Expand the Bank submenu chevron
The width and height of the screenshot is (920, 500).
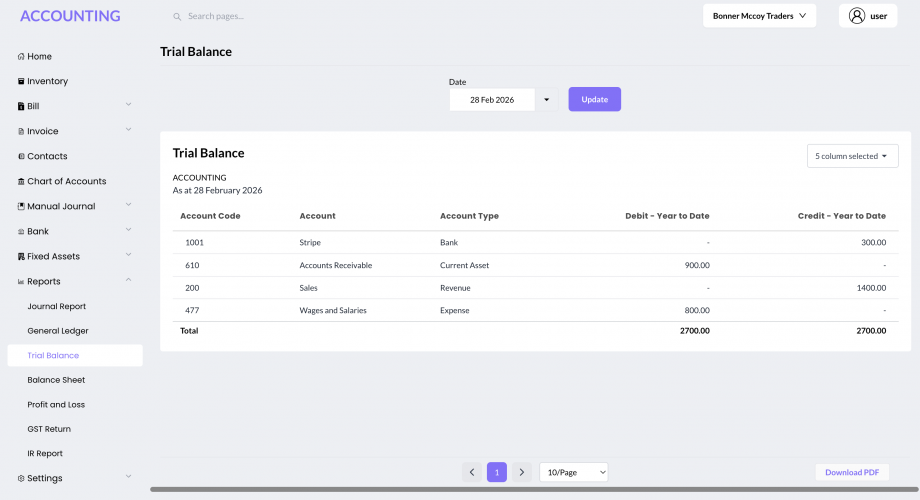tap(128, 230)
